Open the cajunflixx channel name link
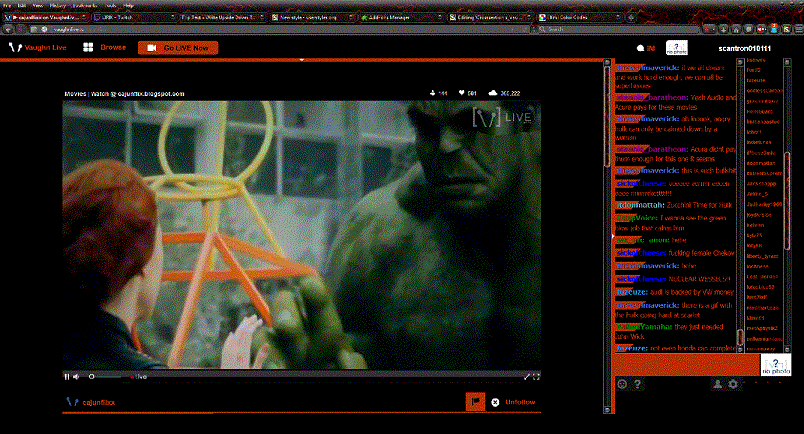 pyautogui.click(x=98, y=402)
